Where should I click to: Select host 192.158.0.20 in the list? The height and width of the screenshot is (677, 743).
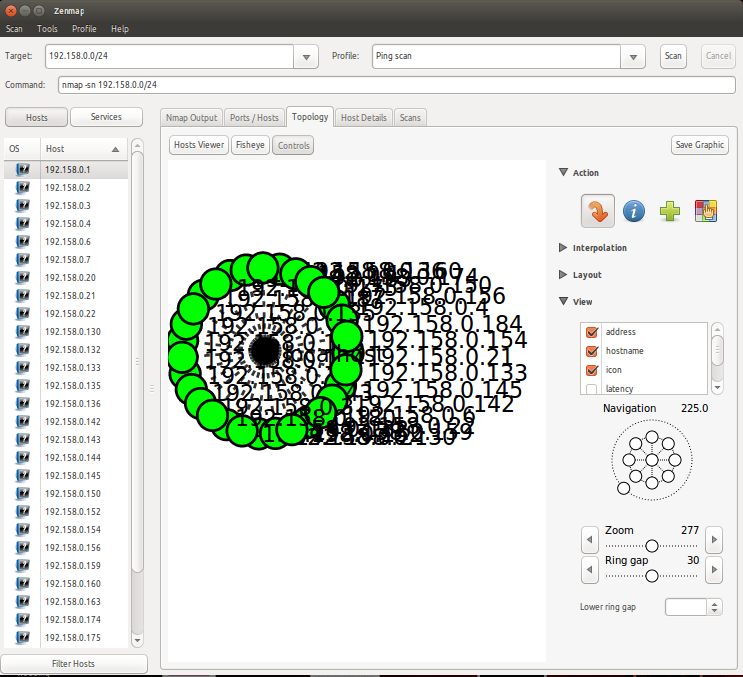[x=70, y=278]
